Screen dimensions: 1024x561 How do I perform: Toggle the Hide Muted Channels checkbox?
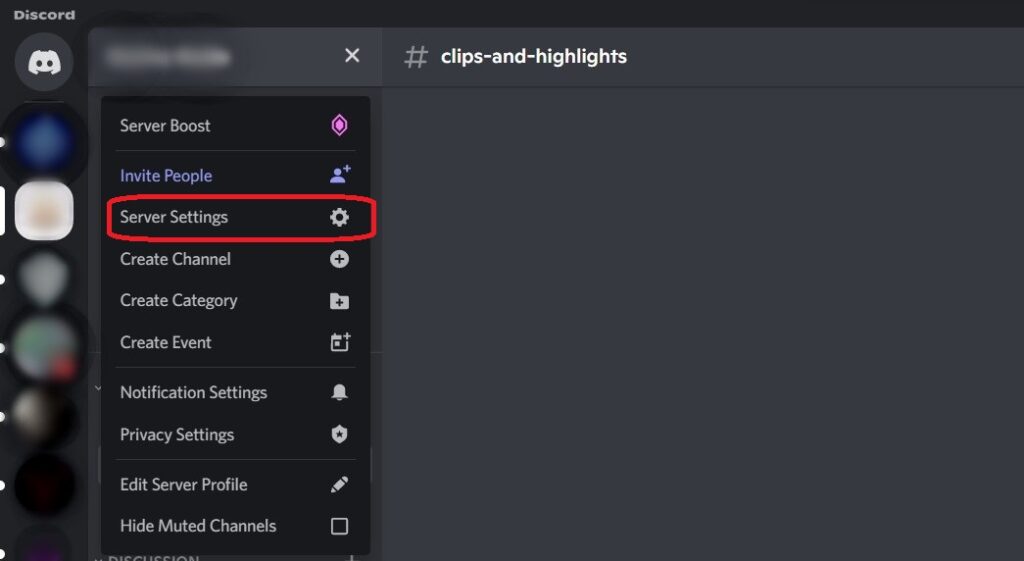coord(339,526)
